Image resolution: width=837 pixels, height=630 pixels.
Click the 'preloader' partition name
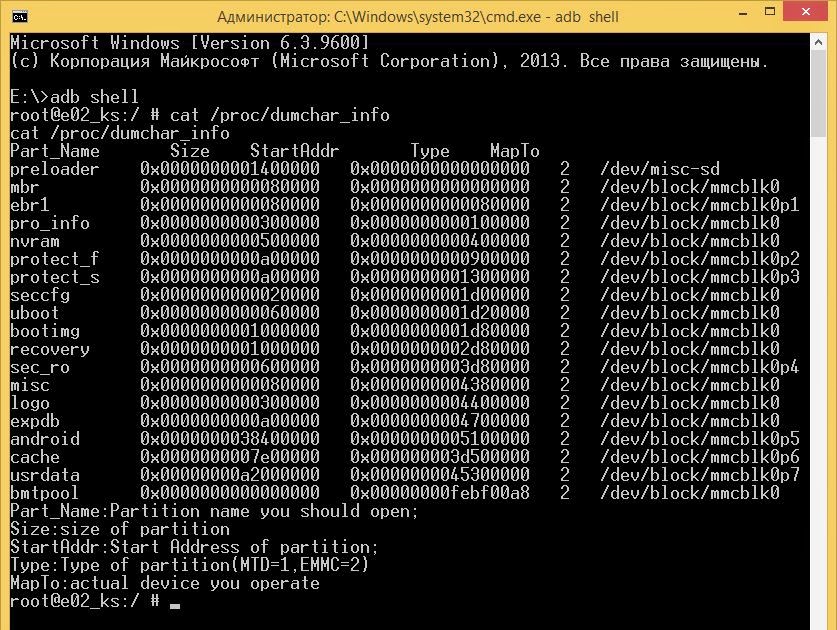54,169
